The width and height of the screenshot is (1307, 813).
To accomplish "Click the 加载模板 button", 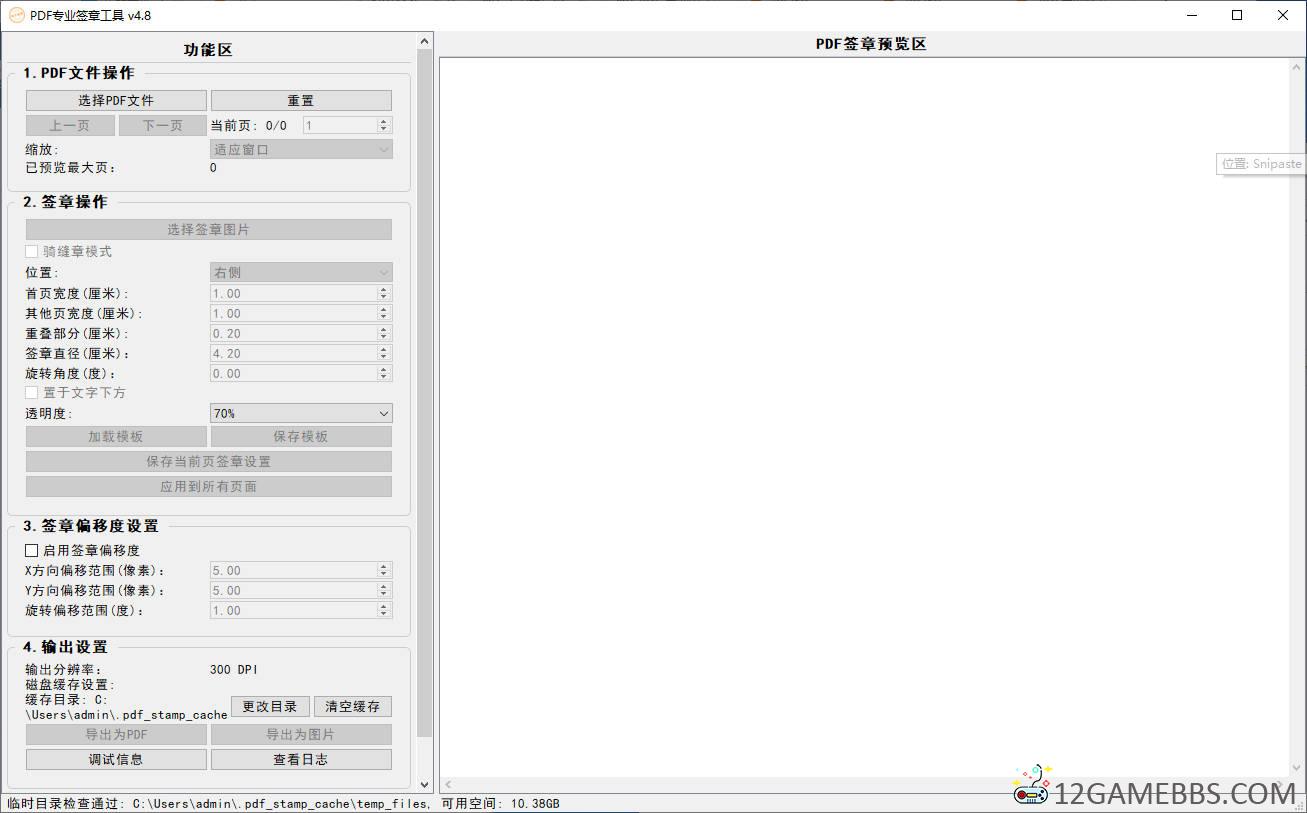I will tap(116, 436).
